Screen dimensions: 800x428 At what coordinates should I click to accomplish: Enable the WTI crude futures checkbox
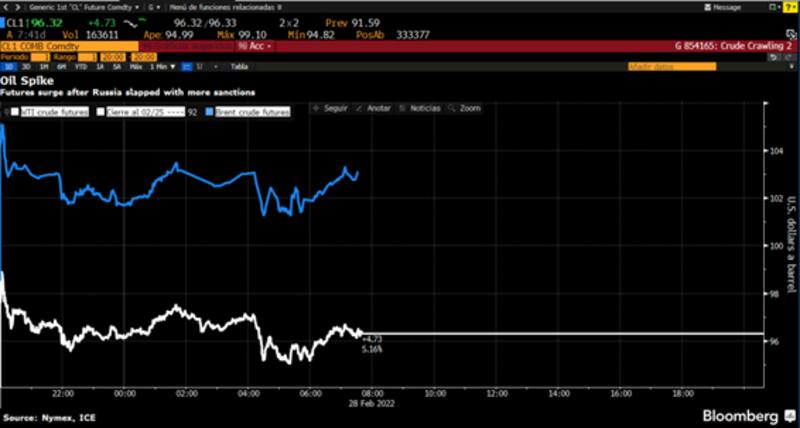[13, 113]
